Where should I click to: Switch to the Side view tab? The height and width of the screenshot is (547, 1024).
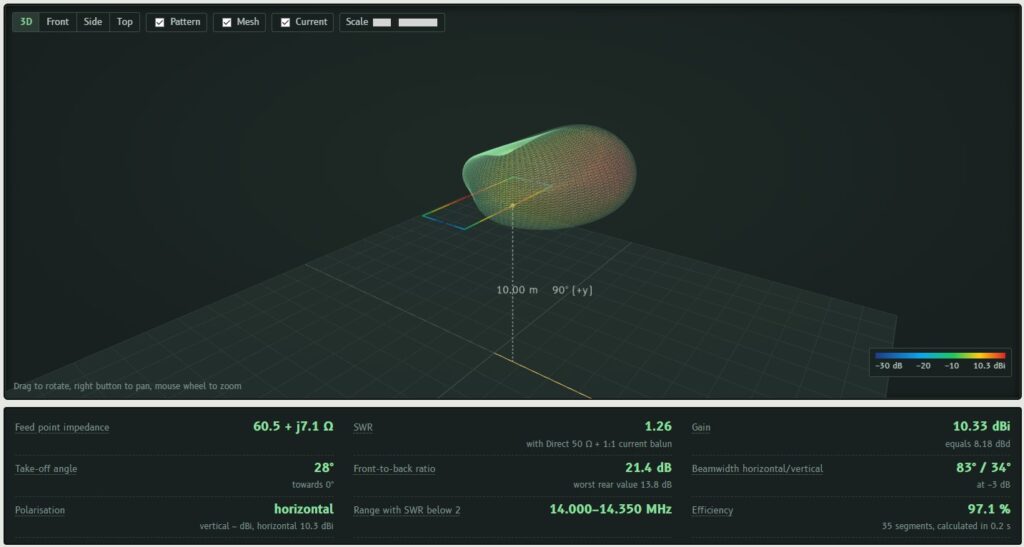[x=93, y=22]
